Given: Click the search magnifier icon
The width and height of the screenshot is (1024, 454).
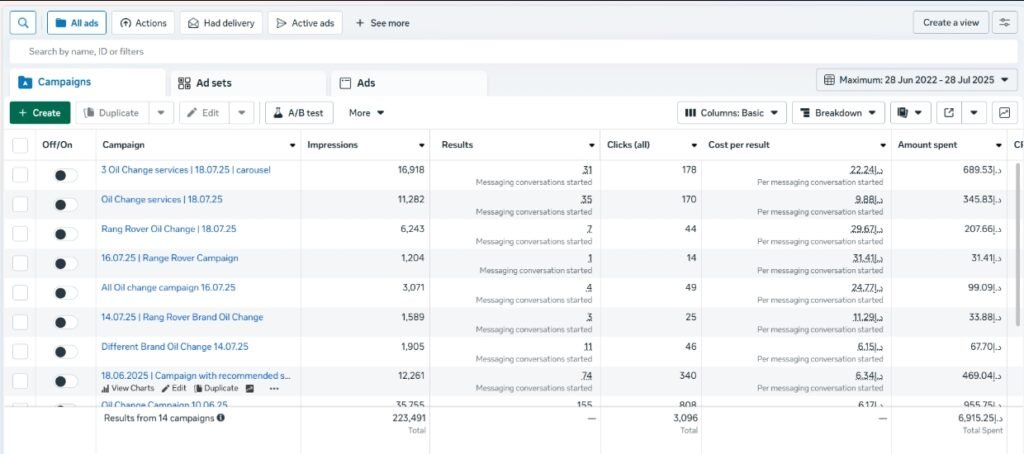Looking at the screenshot, I should [x=23, y=23].
